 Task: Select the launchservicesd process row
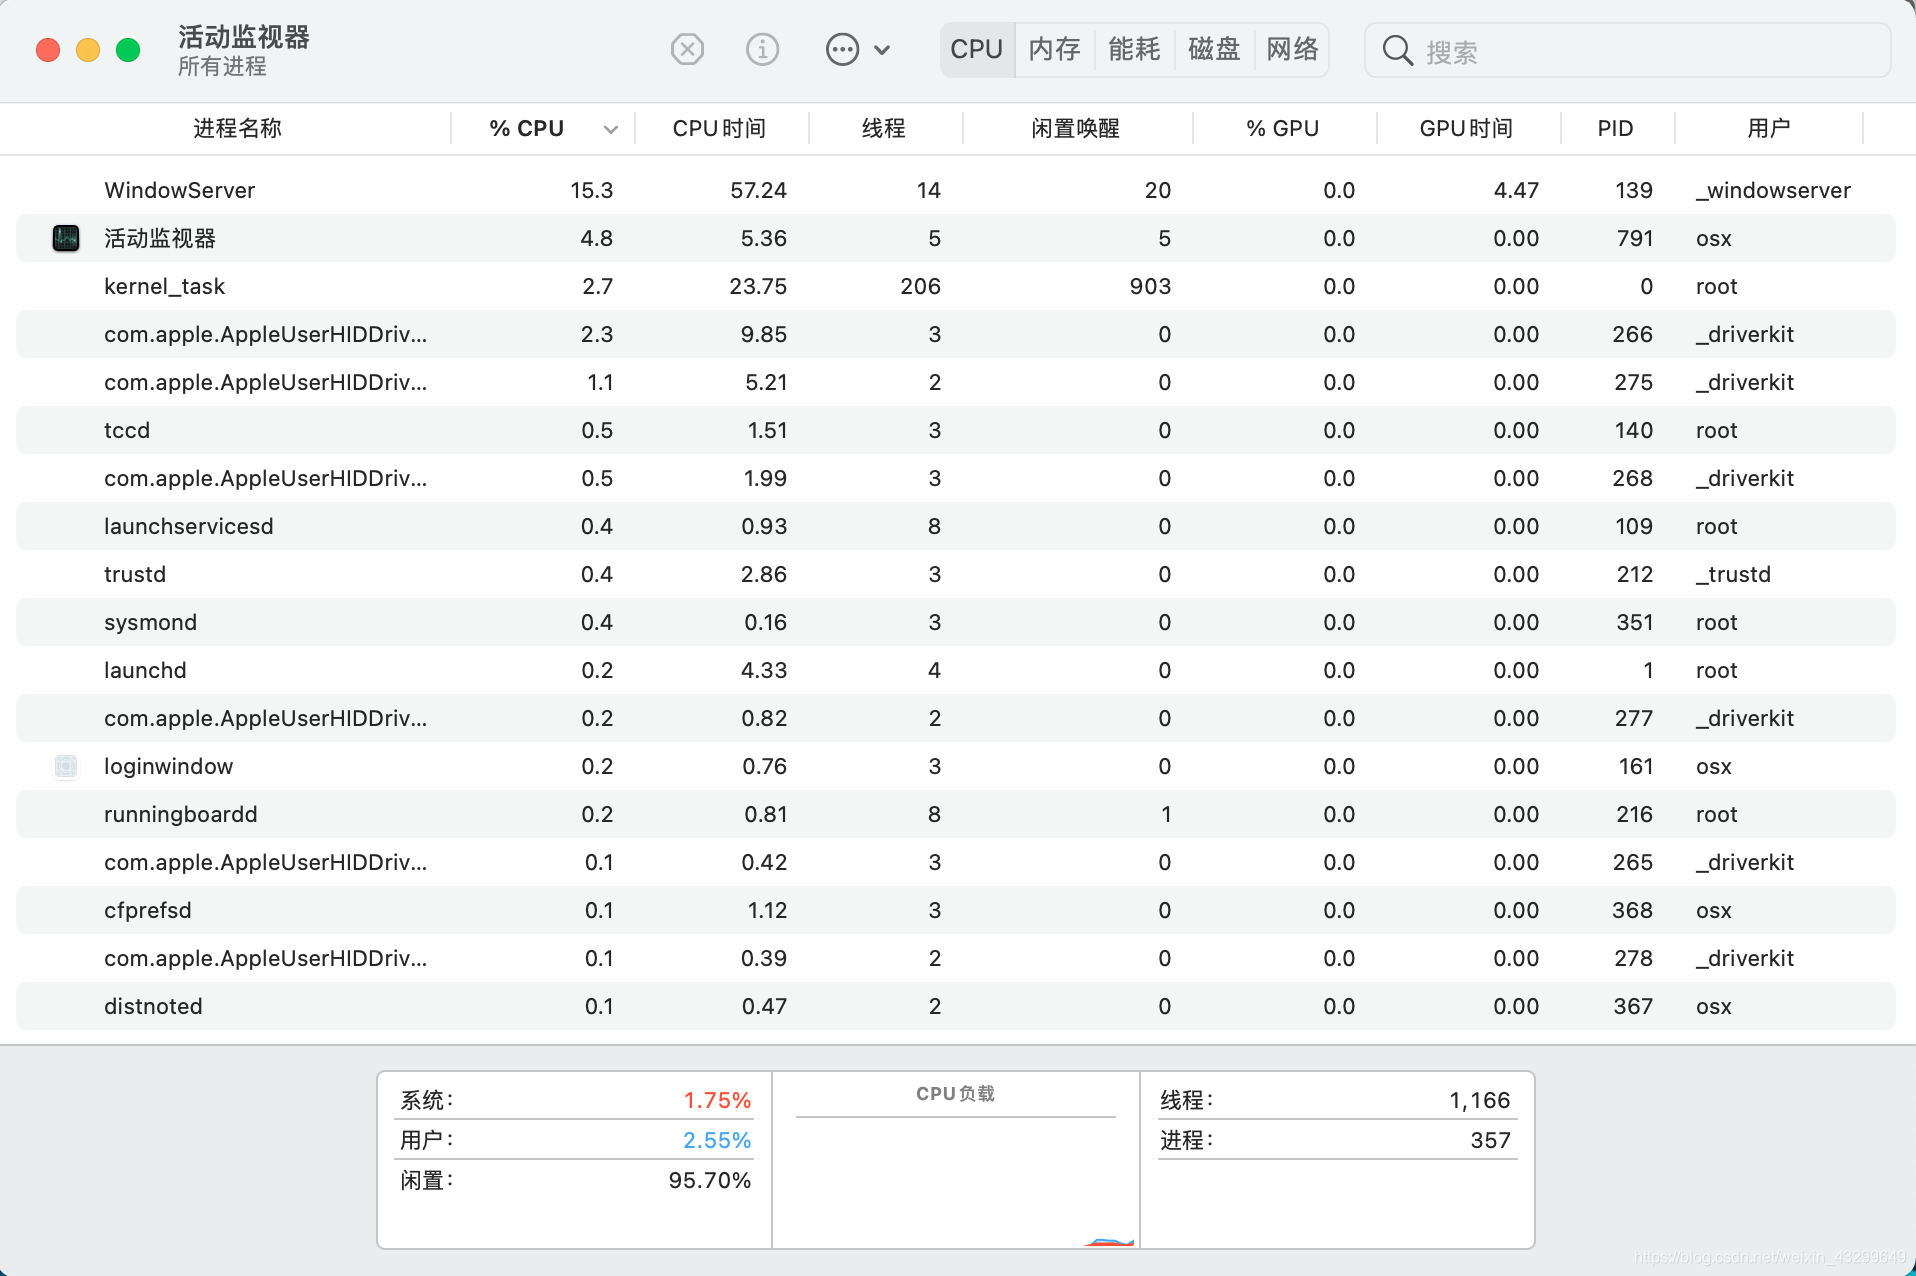tap(956, 526)
